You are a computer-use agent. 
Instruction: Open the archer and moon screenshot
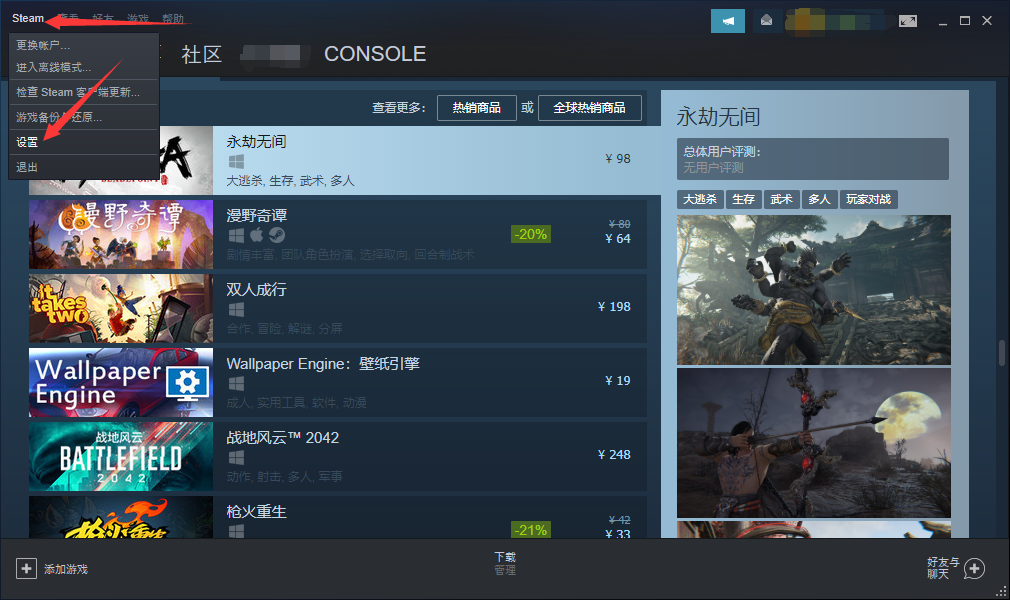coord(814,443)
